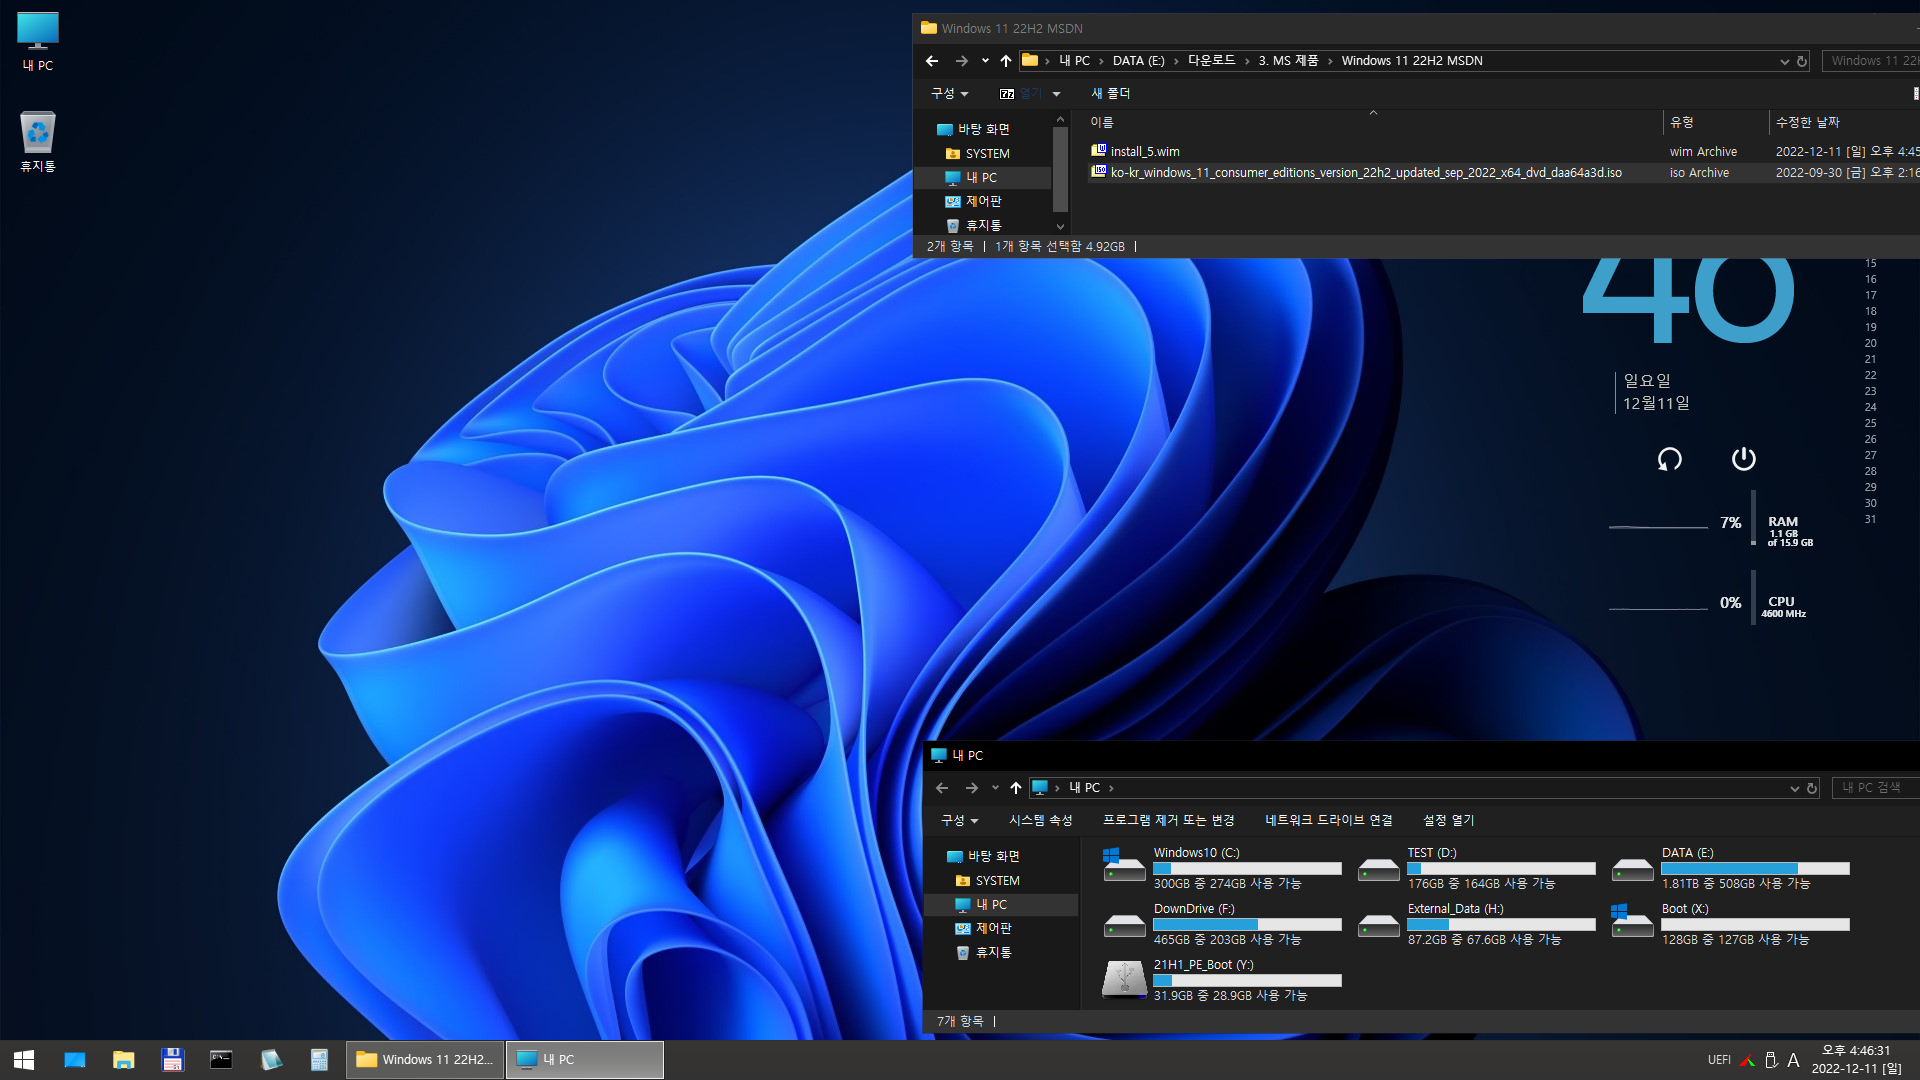Go up one level in 내 PC window

(x=1016, y=788)
